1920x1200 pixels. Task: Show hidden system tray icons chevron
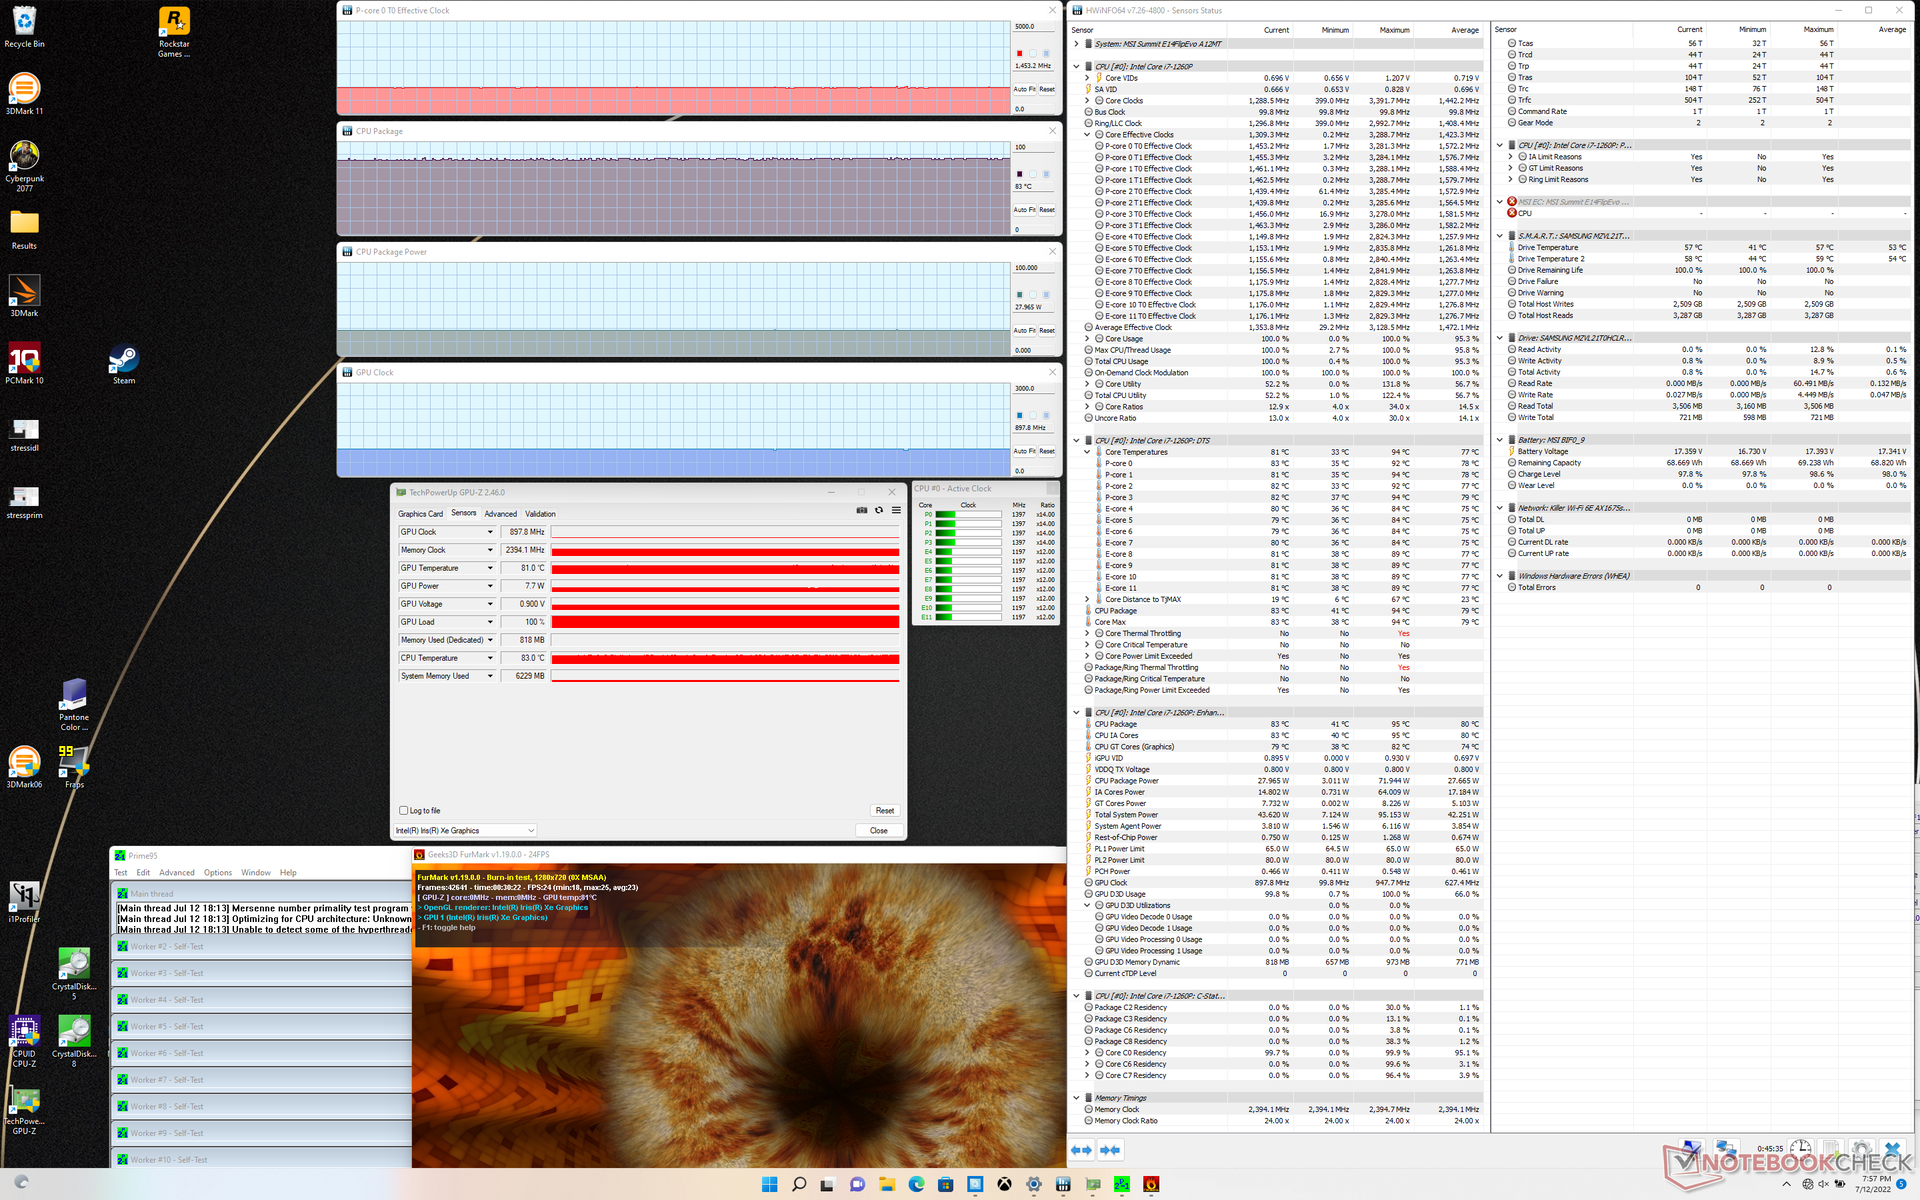coord(1787,1185)
